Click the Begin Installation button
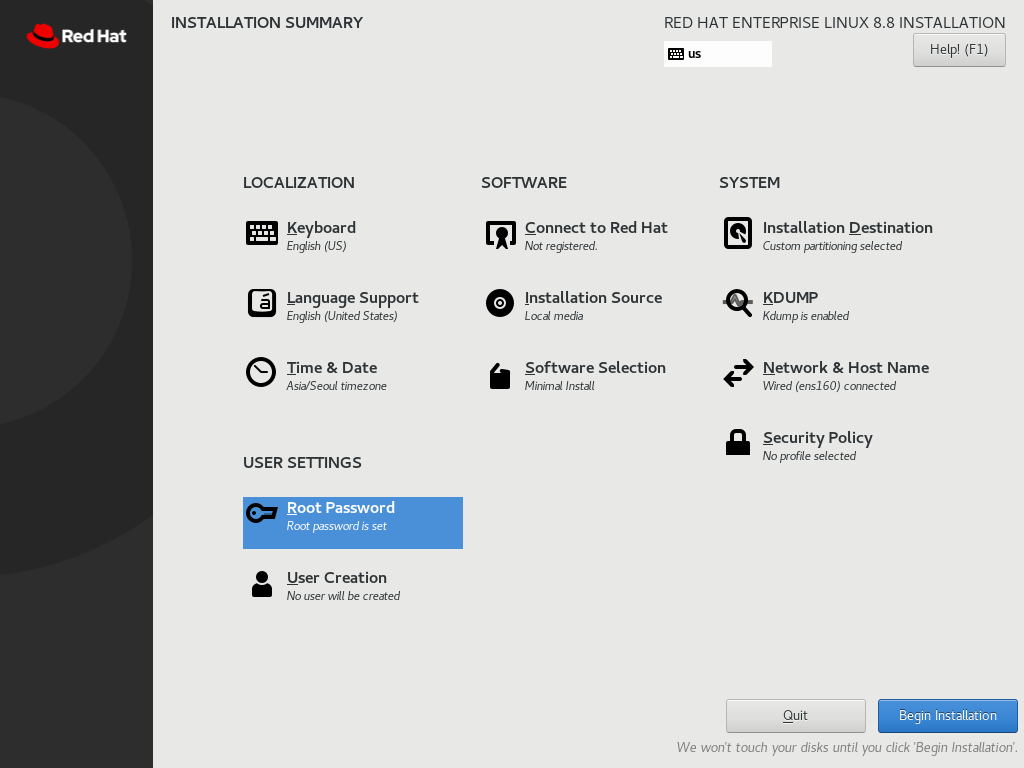Viewport: 1024px width, 768px height. pyautogui.click(x=948, y=716)
